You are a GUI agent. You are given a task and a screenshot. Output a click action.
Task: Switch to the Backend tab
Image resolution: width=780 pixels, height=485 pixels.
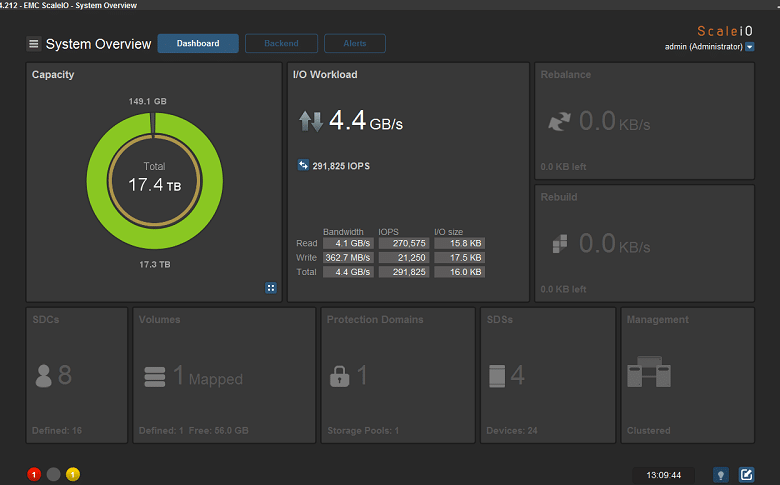[281, 43]
